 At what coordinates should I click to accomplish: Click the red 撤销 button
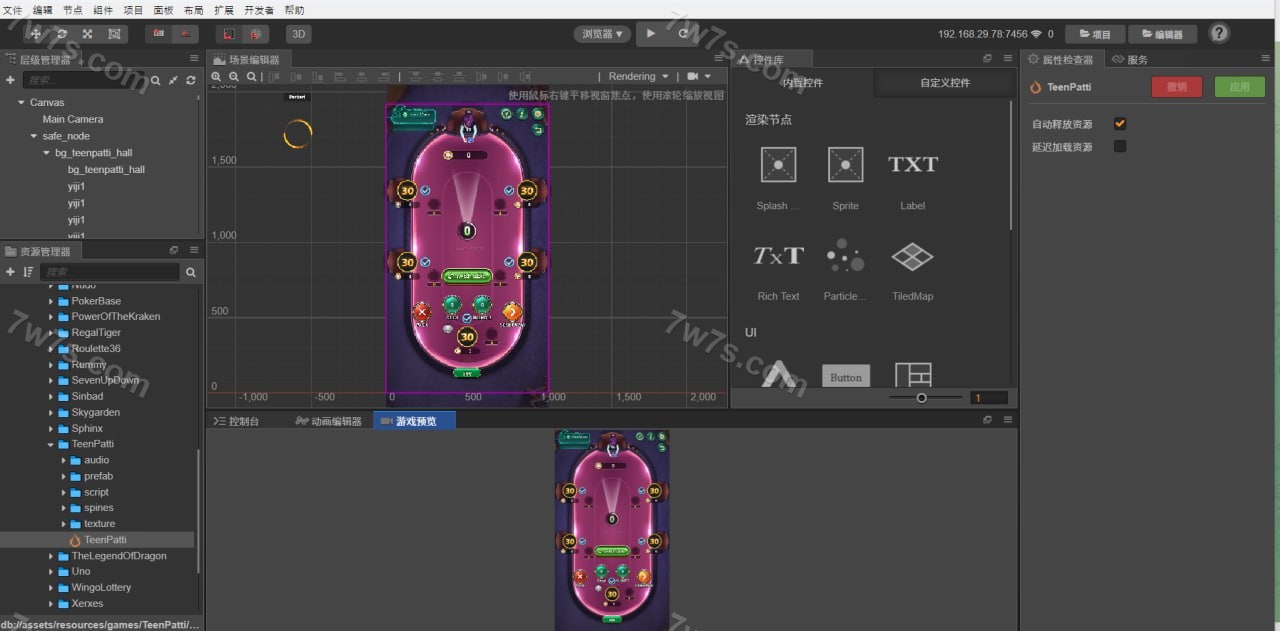click(1177, 87)
